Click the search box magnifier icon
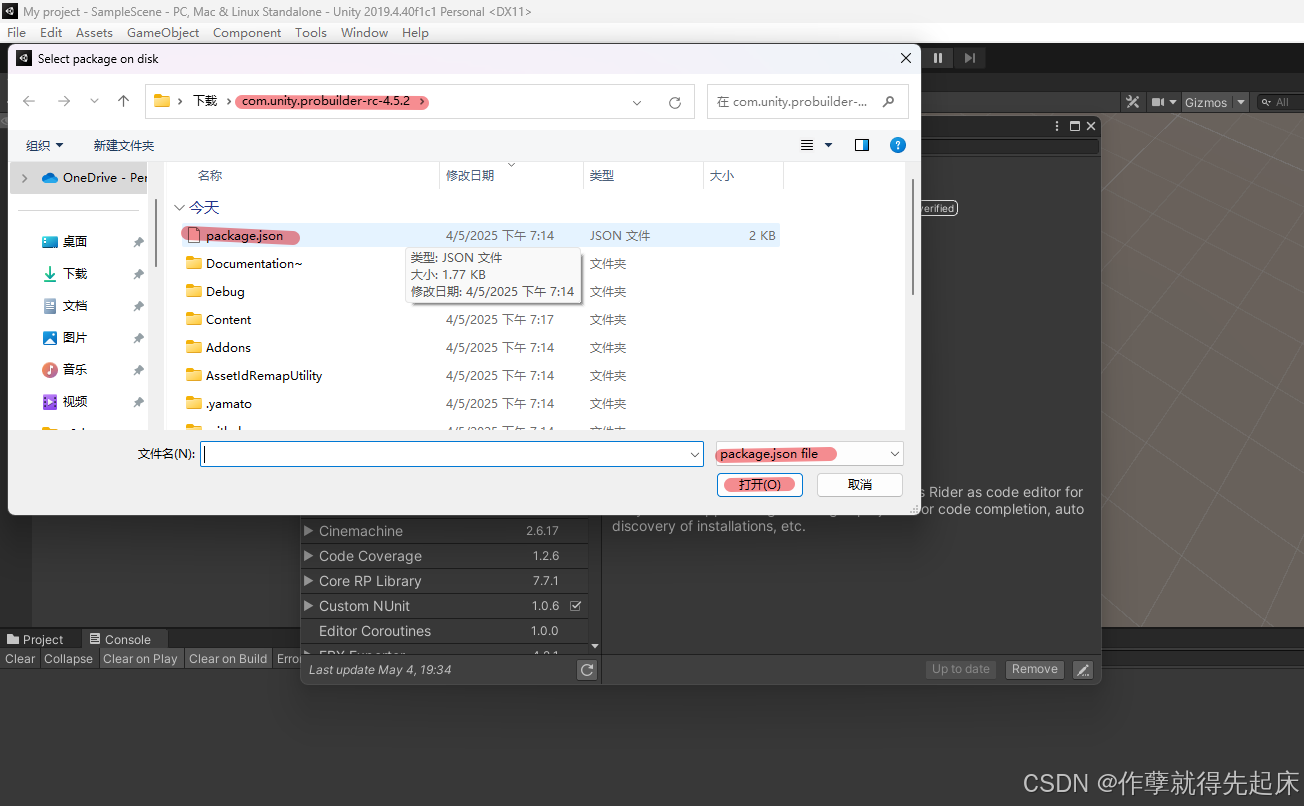Viewport: 1304px width, 806px height. click(888, 101)
